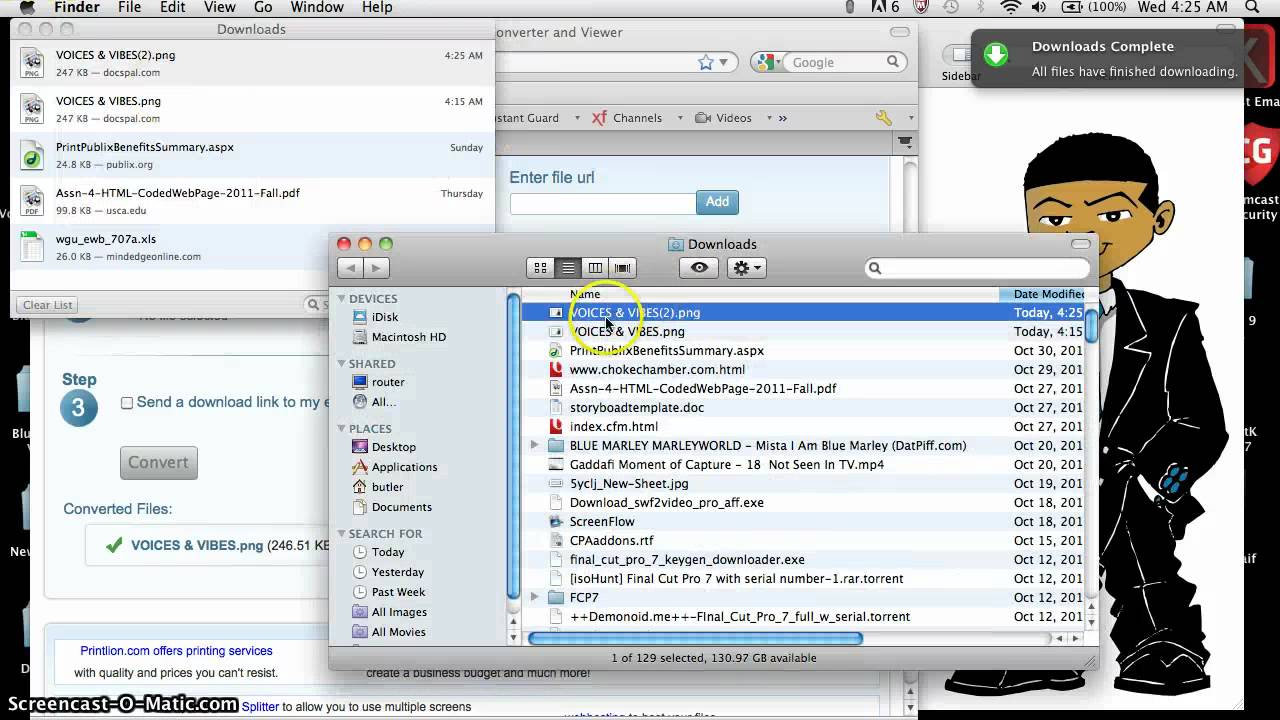Open the Go menu
Viewport: 1280px width, 720px height.
point(263,8)
